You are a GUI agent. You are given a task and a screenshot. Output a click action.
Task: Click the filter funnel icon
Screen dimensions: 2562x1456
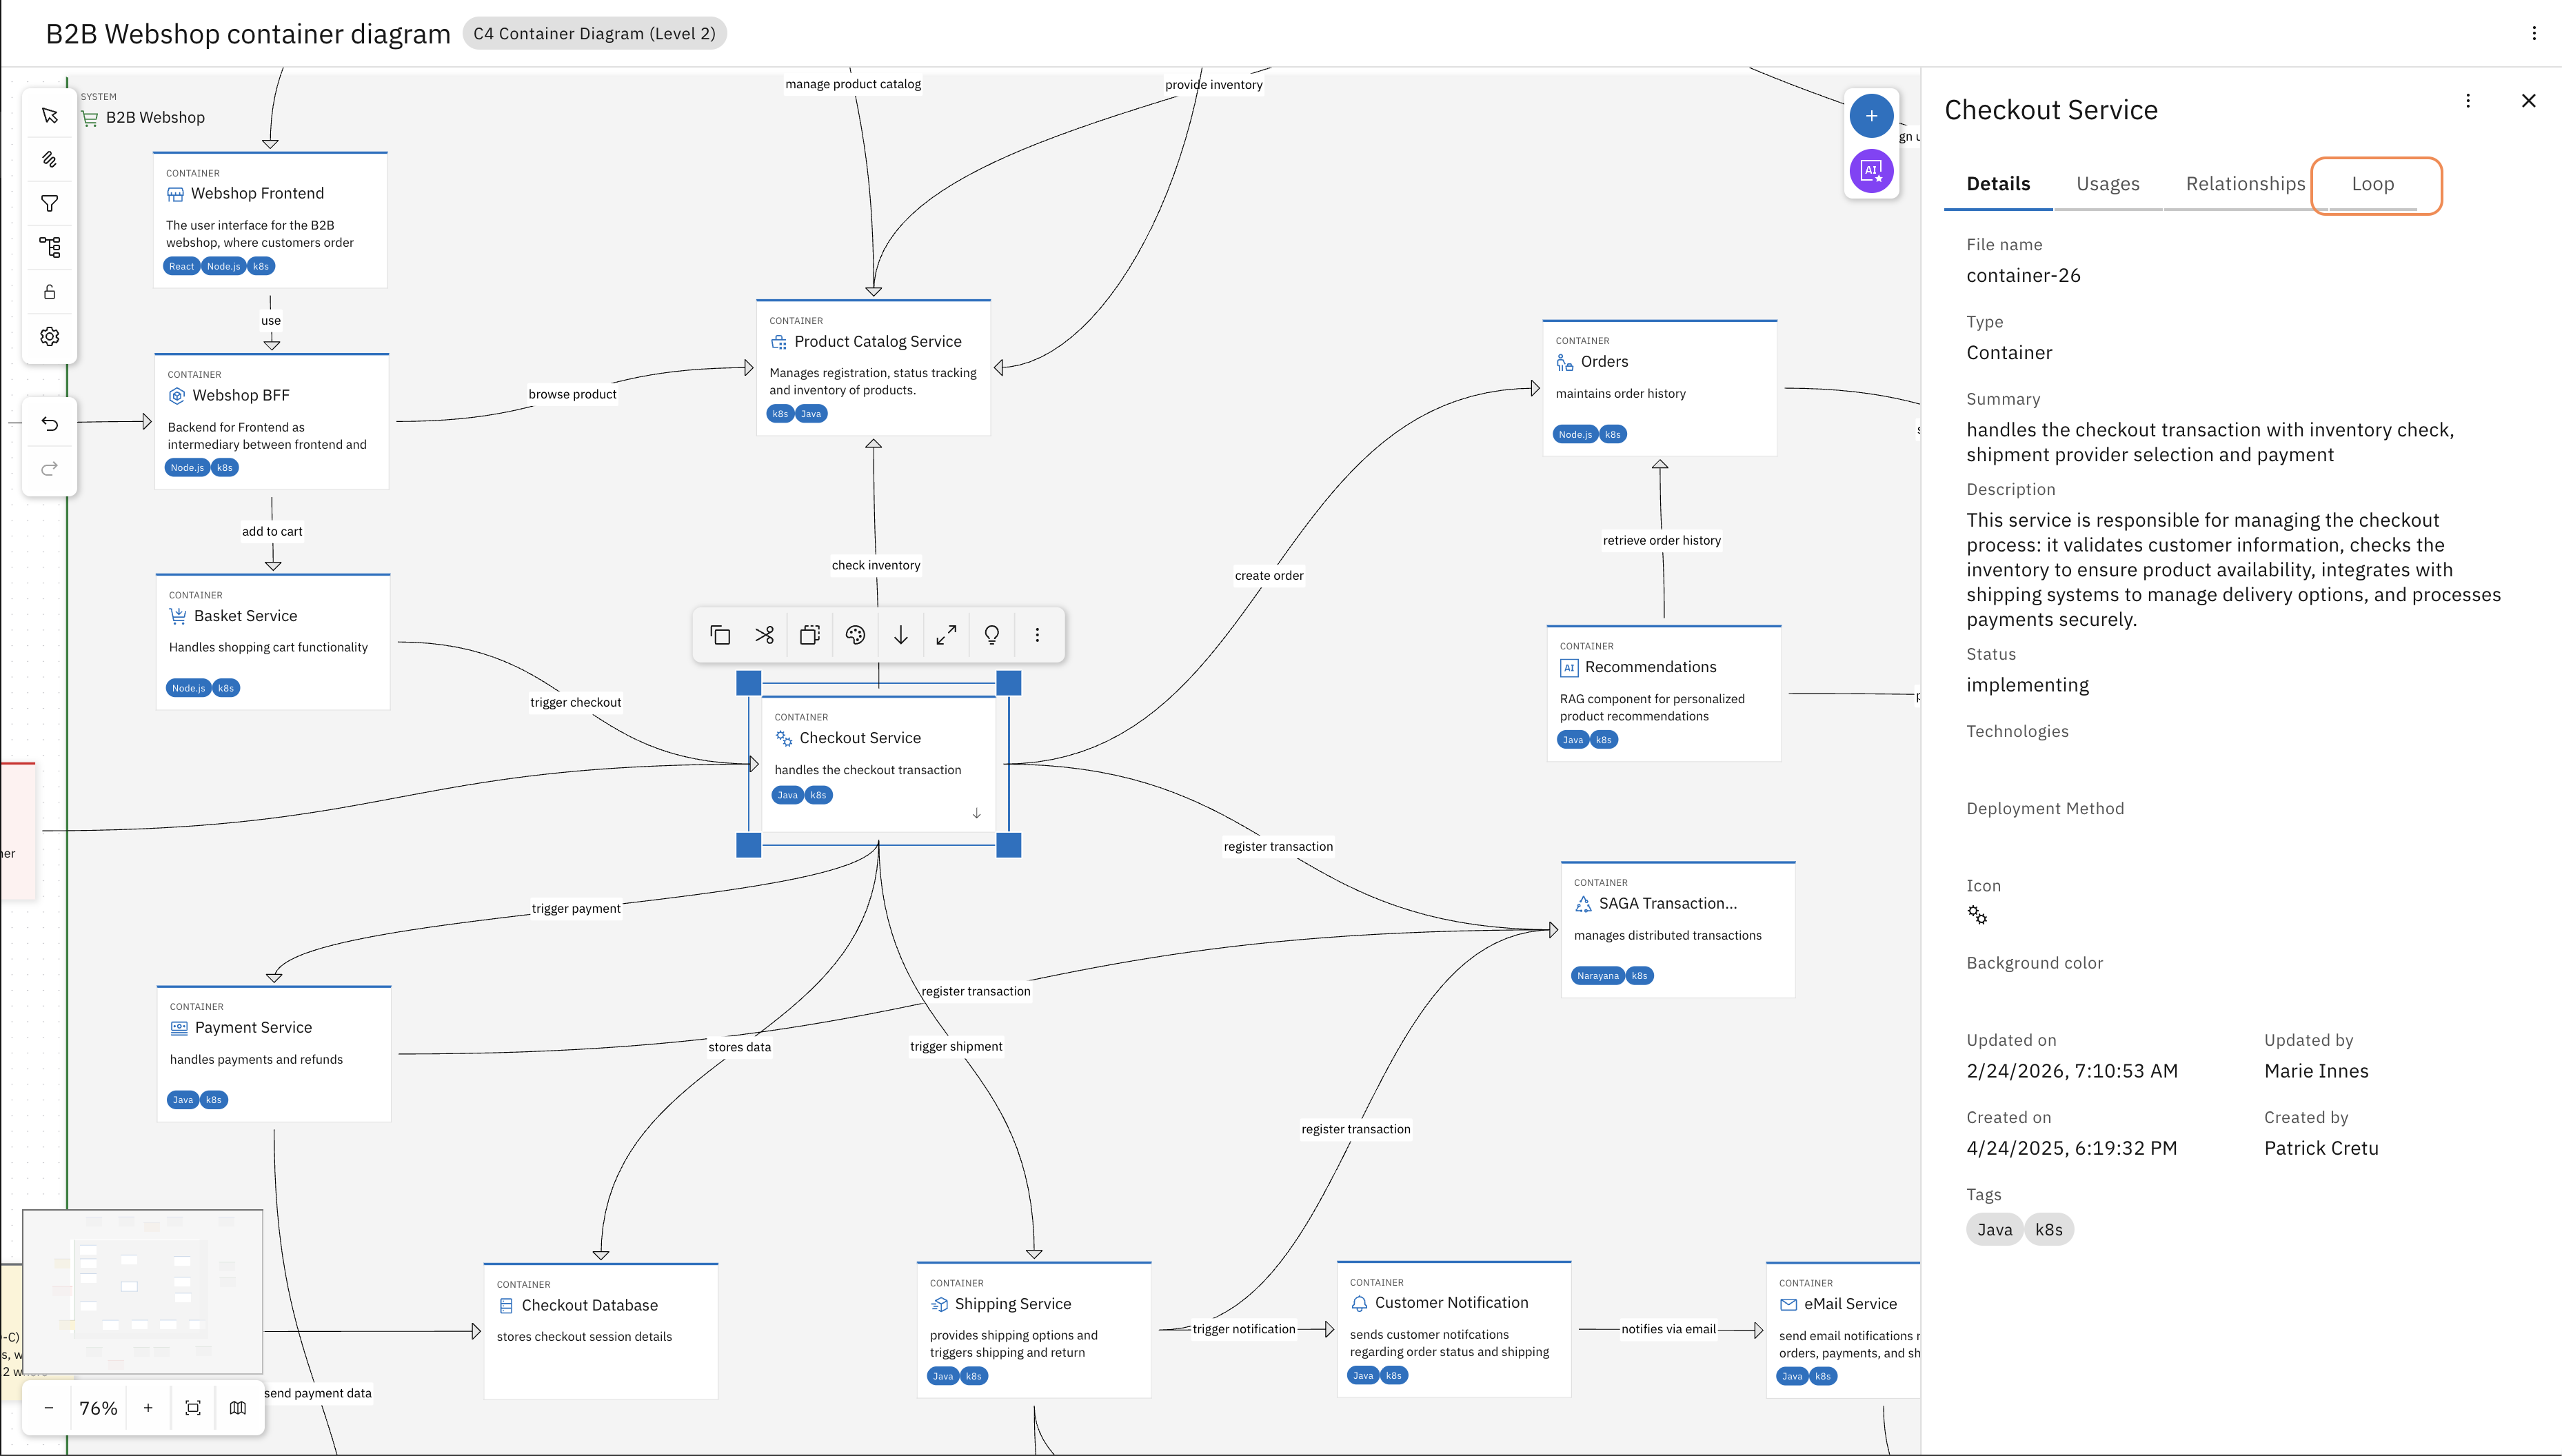49,204
